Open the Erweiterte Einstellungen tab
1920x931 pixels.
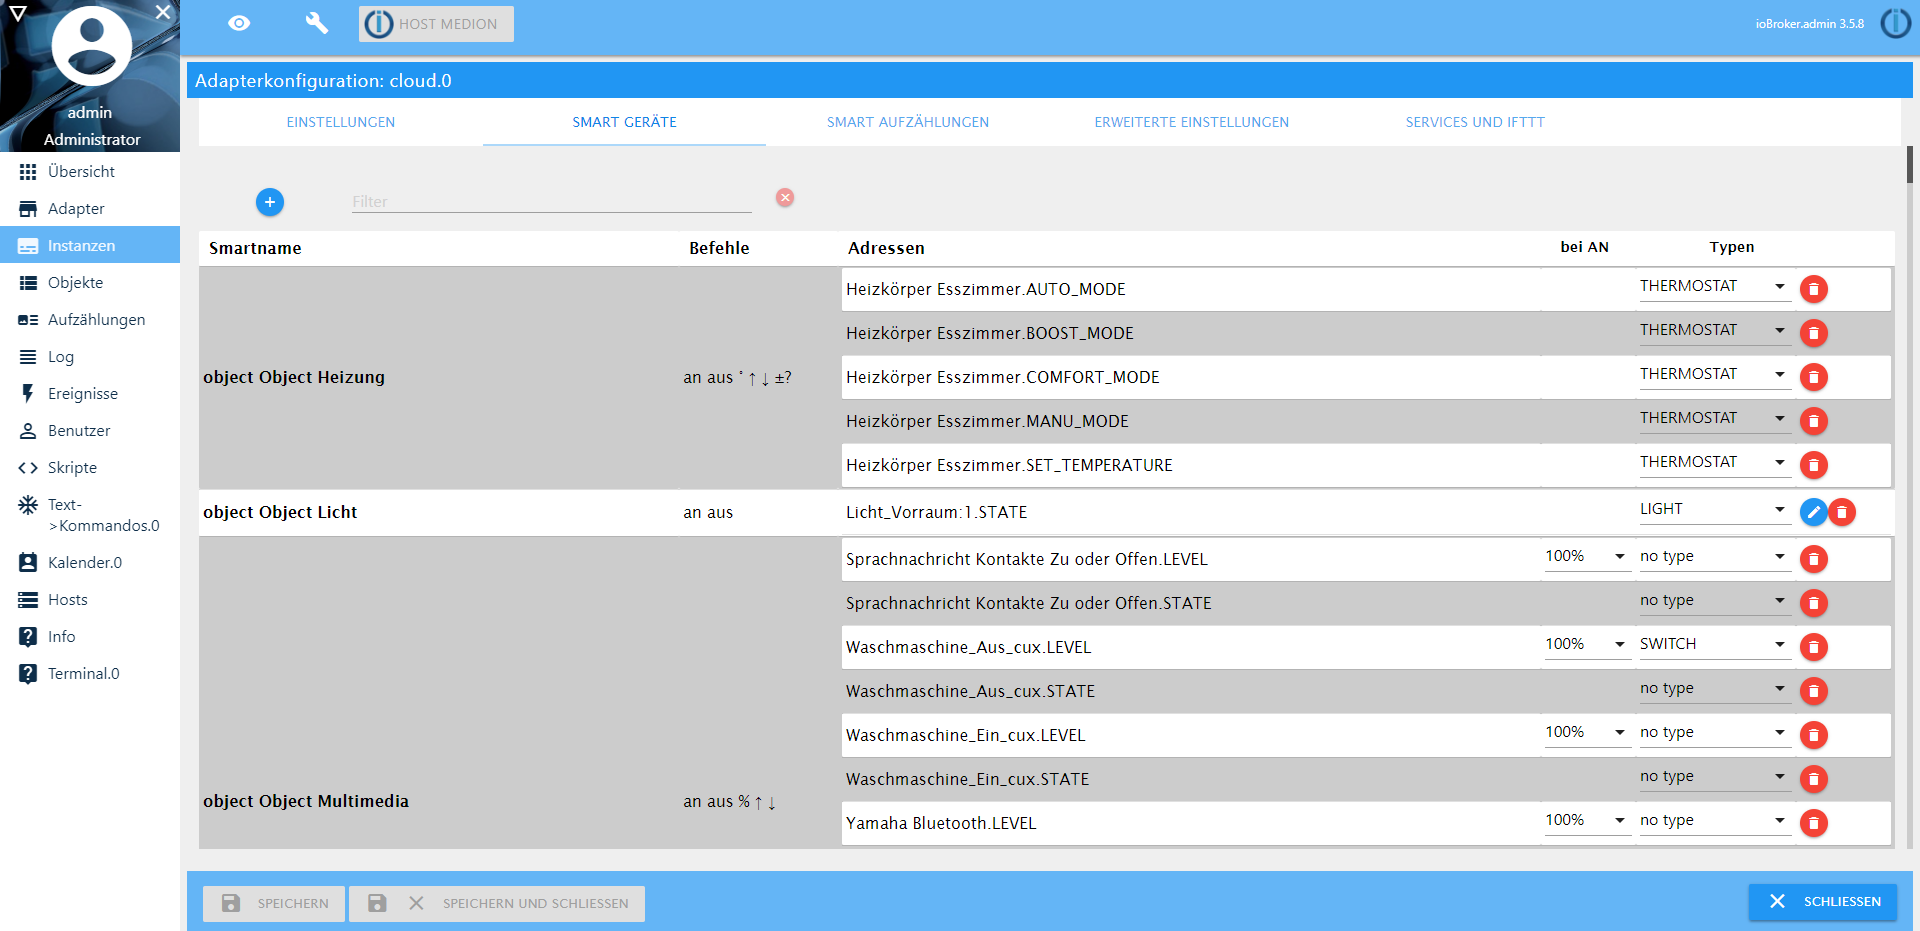coord(1191,122)
